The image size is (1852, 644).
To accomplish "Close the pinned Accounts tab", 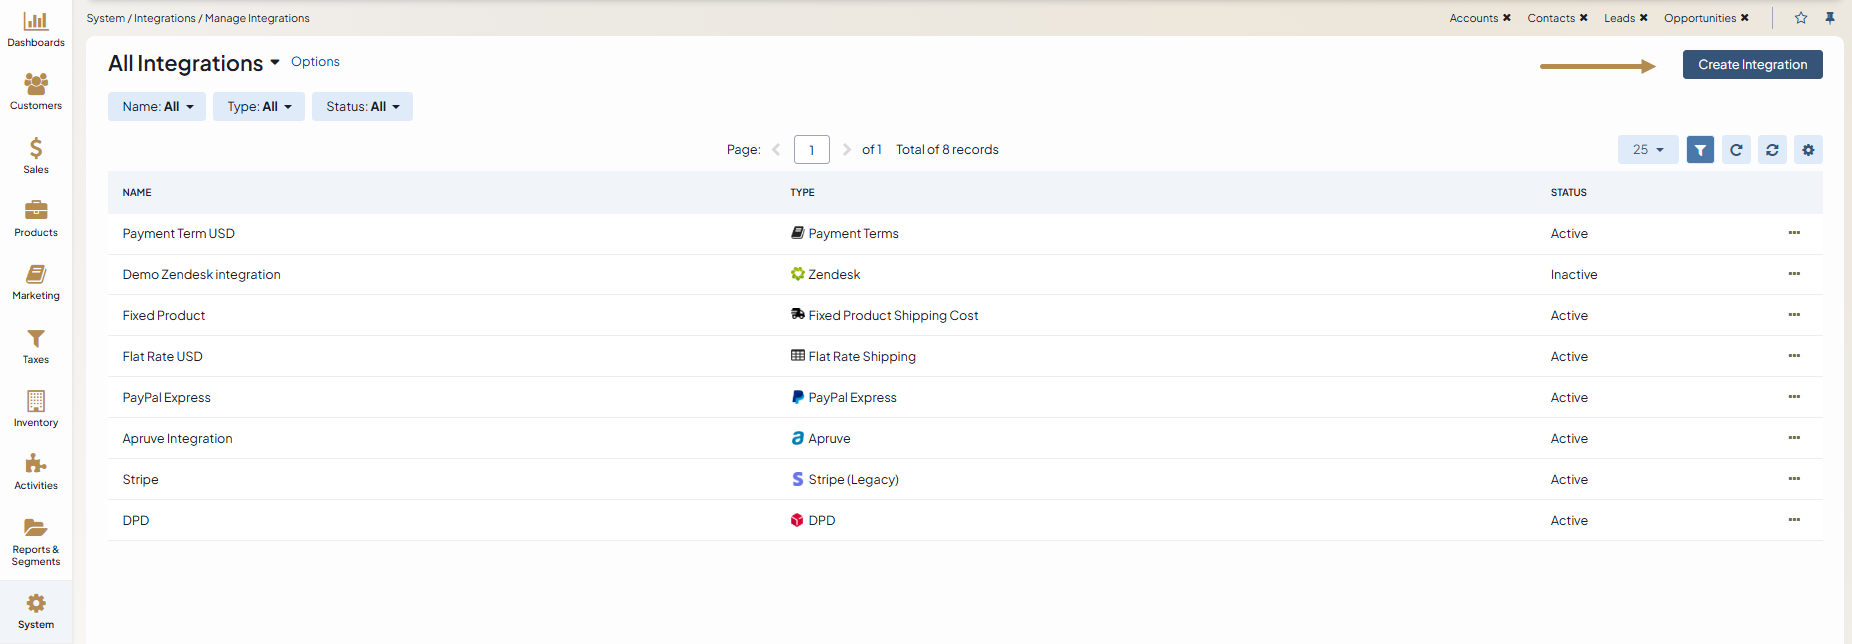I will [1507, 18].
